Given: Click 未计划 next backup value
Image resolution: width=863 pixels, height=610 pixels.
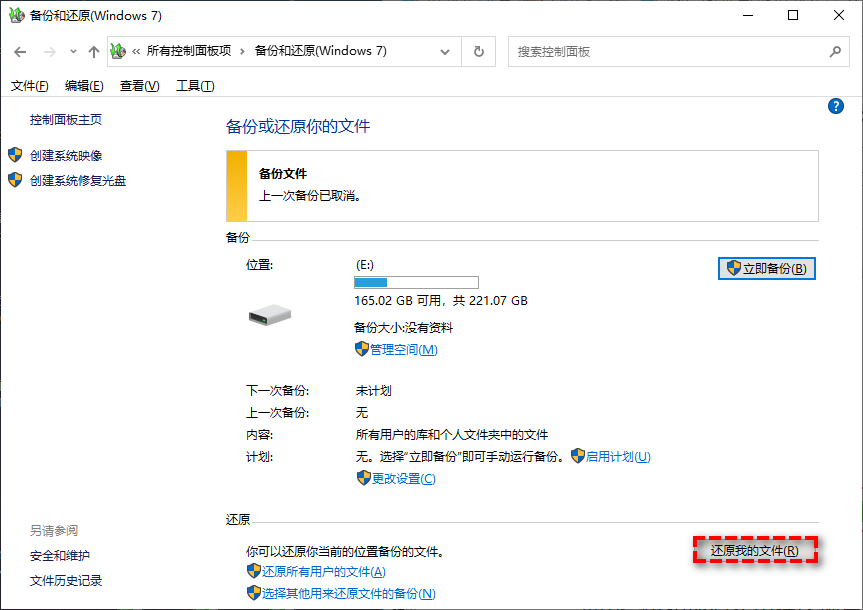Looking at the screenshot, I should 373,391.
